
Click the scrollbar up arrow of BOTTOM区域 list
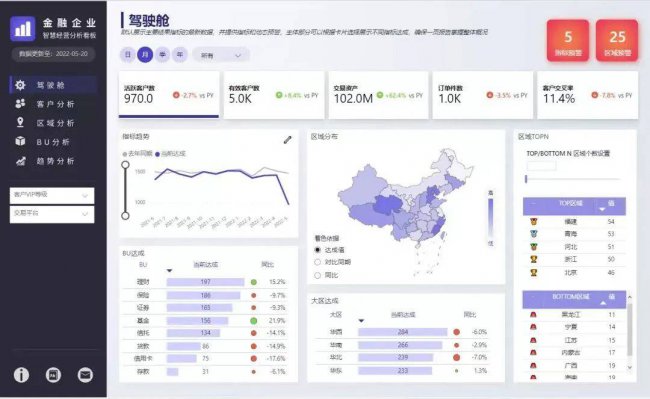point(630,297)
